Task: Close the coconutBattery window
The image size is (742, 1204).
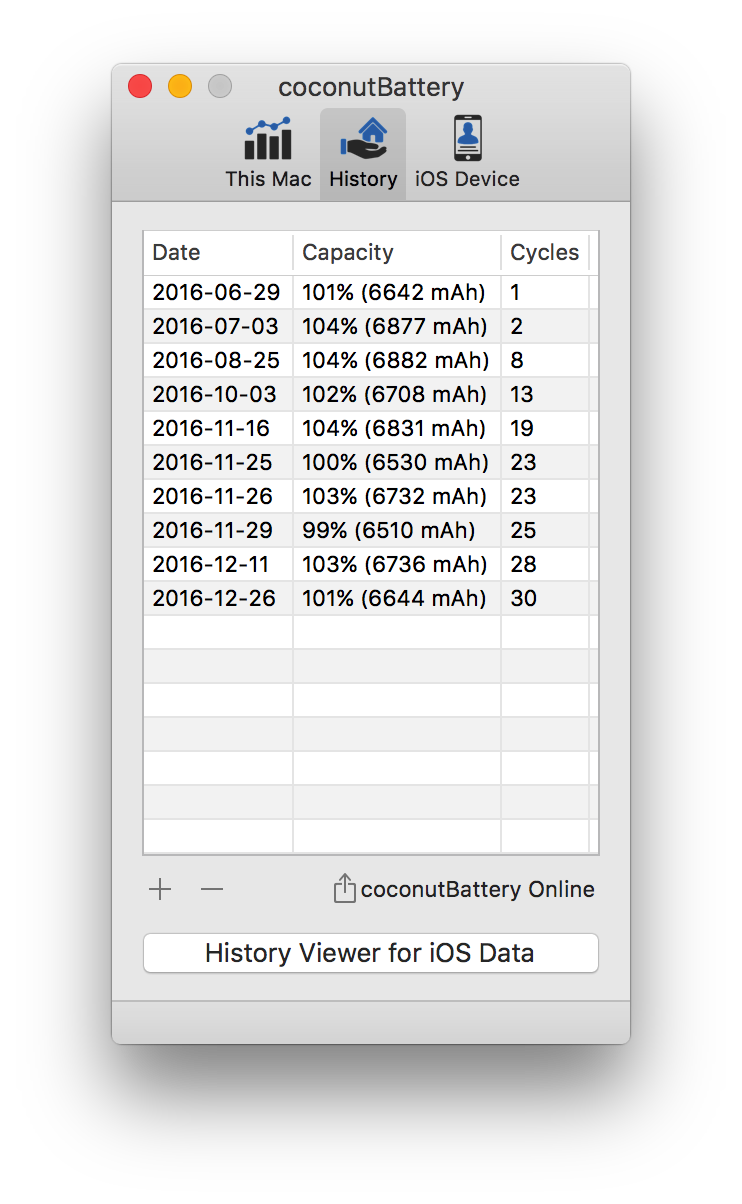Action: pos(140,87)
